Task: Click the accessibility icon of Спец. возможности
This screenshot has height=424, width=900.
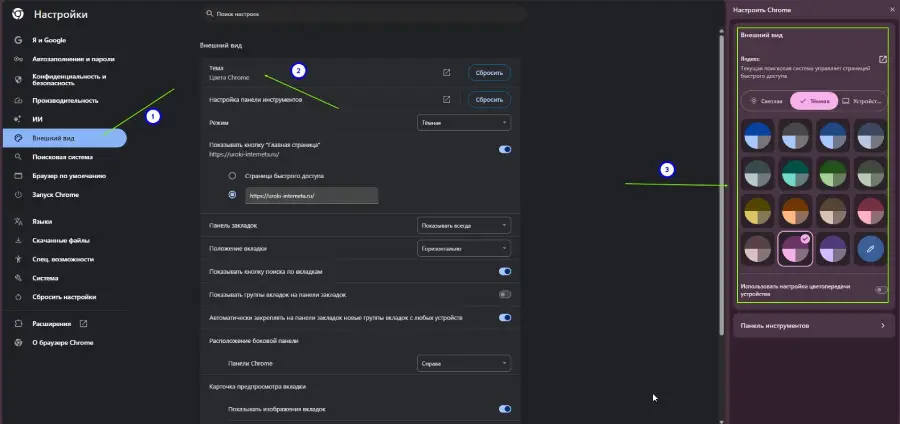Action: point(18,259)
